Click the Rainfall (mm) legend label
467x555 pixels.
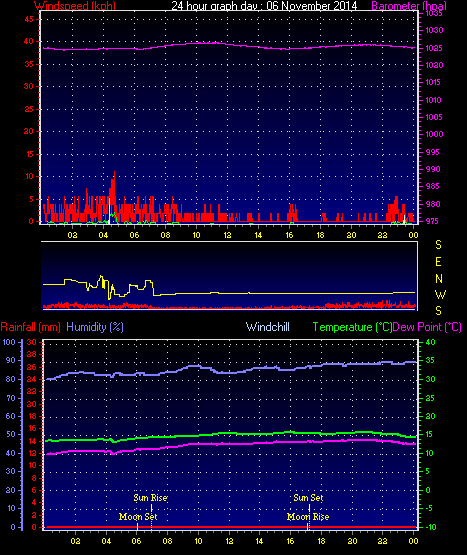(x=30, y=327)
